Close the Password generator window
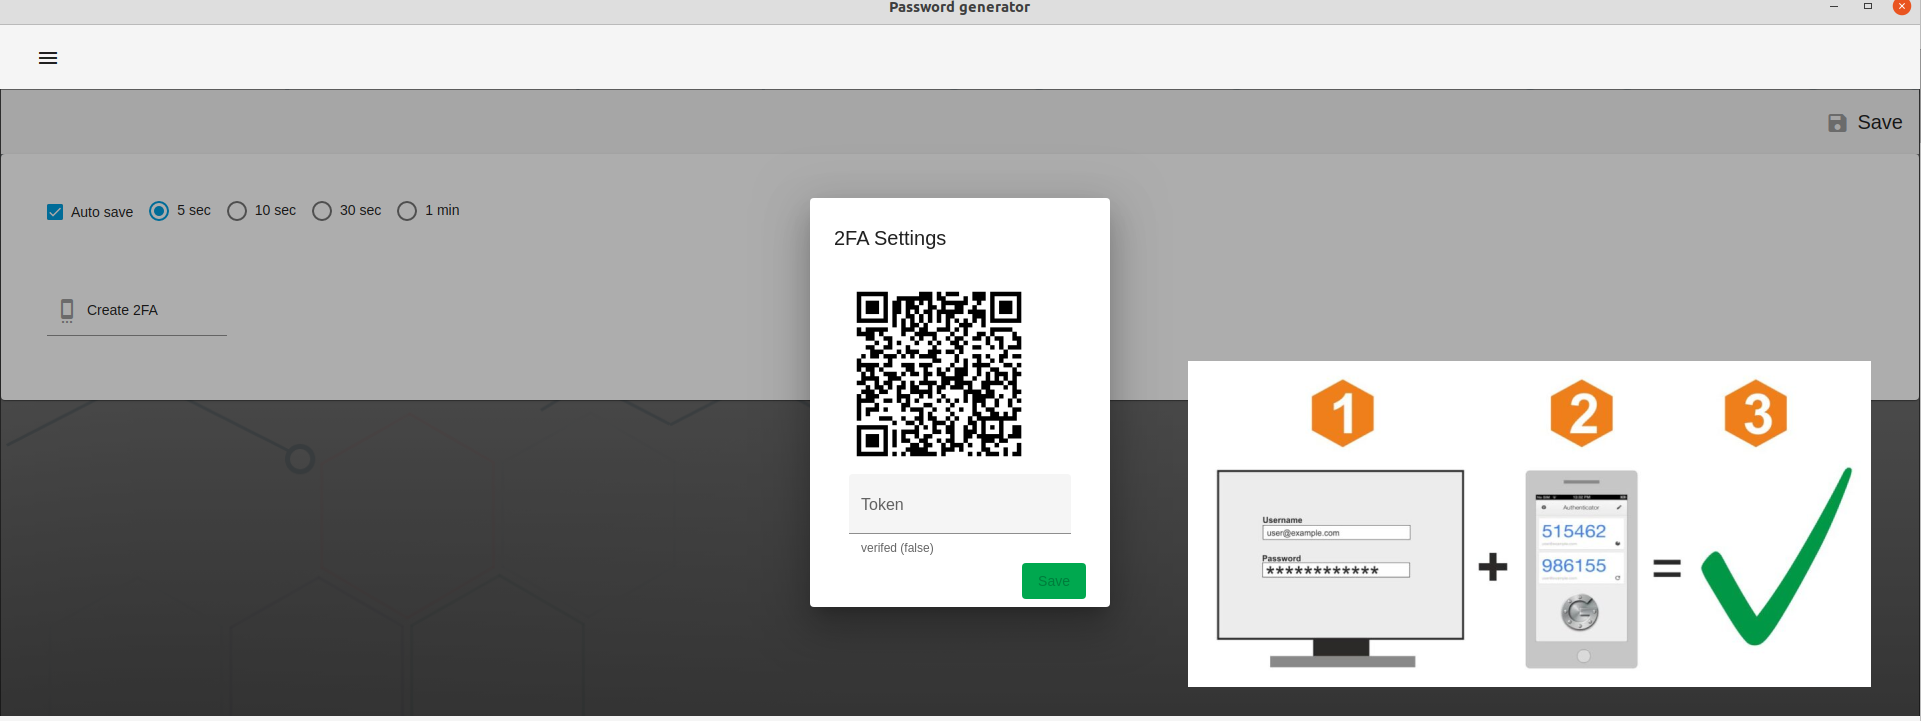 [x=1902, y=7]
